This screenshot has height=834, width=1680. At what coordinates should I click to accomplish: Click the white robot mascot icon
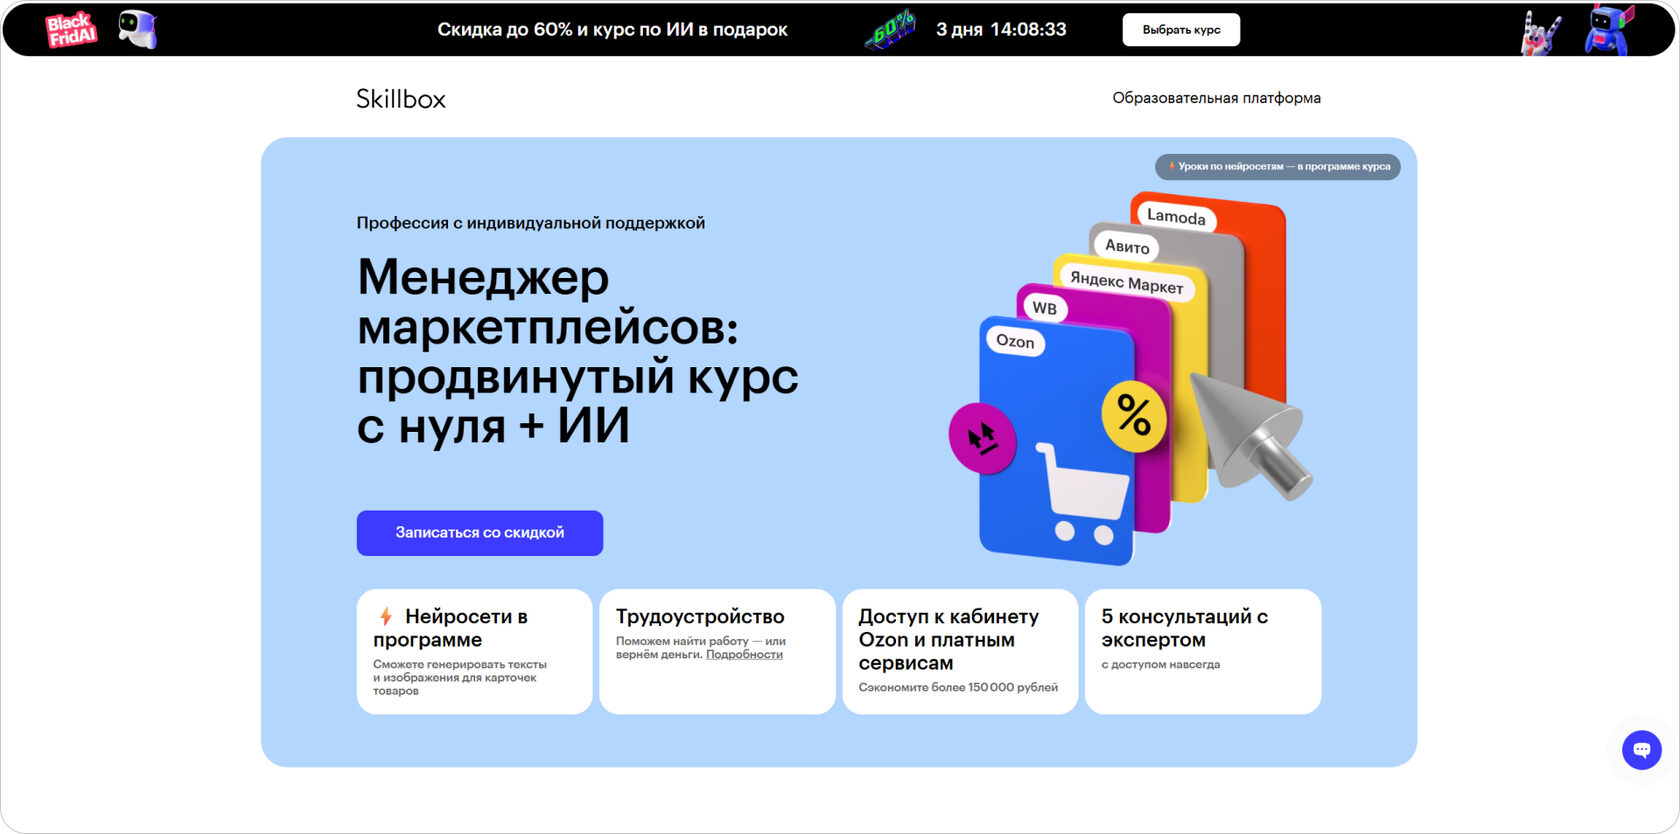coord(137,30)
